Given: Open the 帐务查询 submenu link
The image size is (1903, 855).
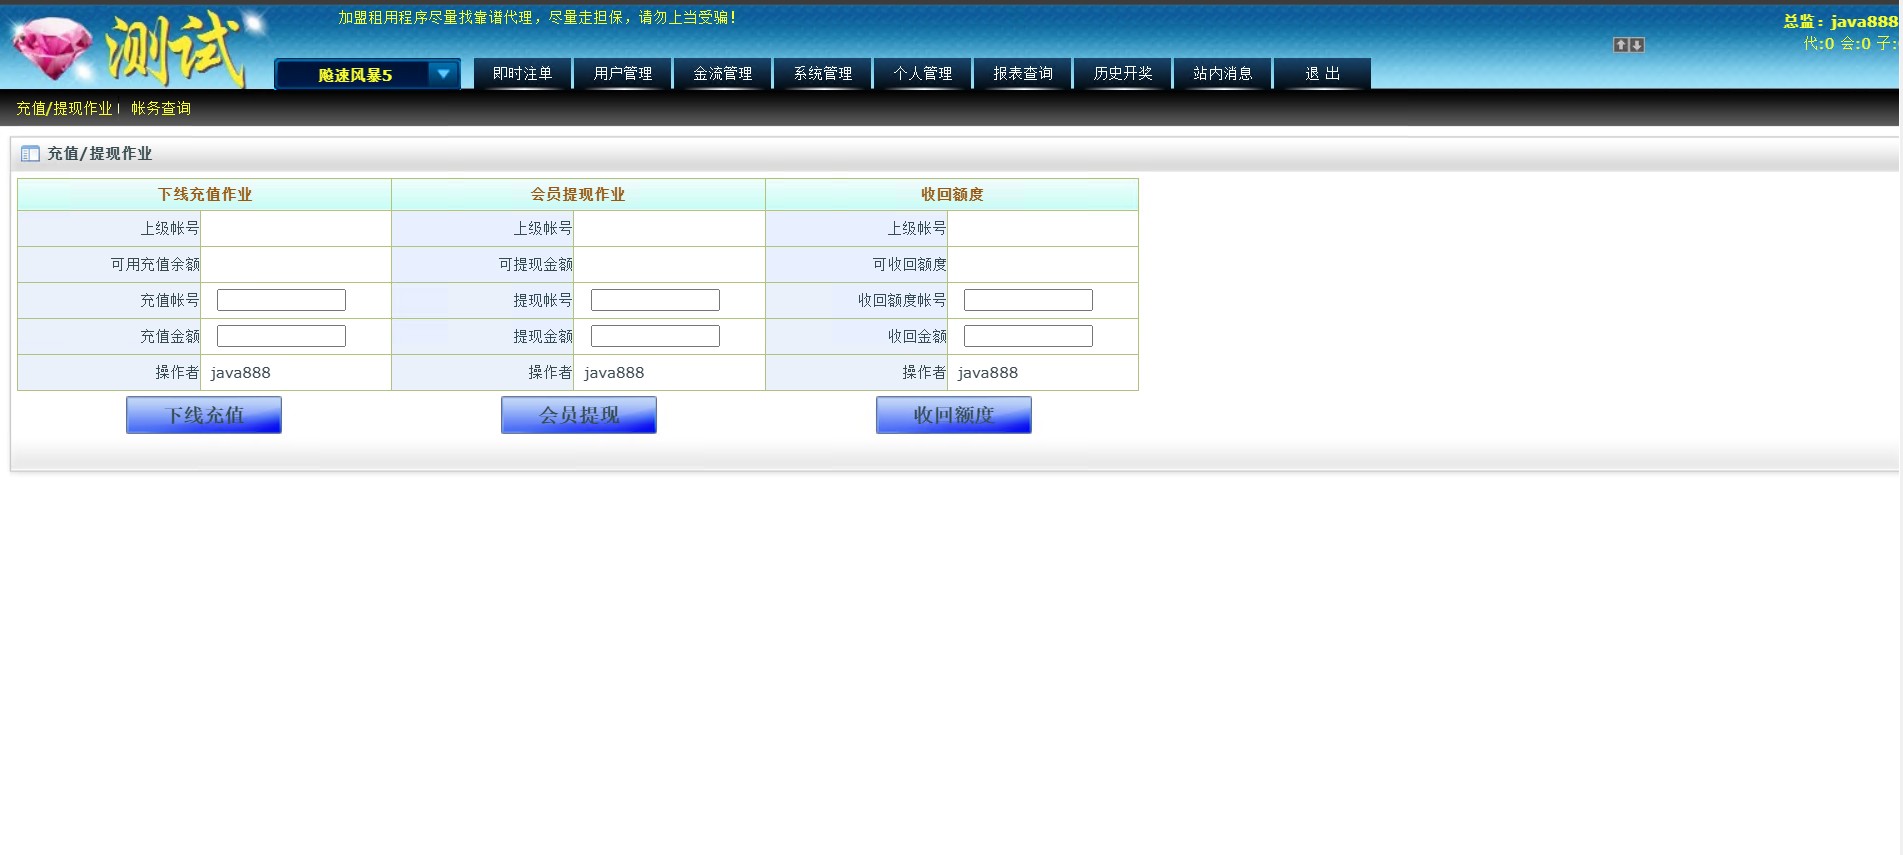Looking at the screenshot, I should pos(160,108).
